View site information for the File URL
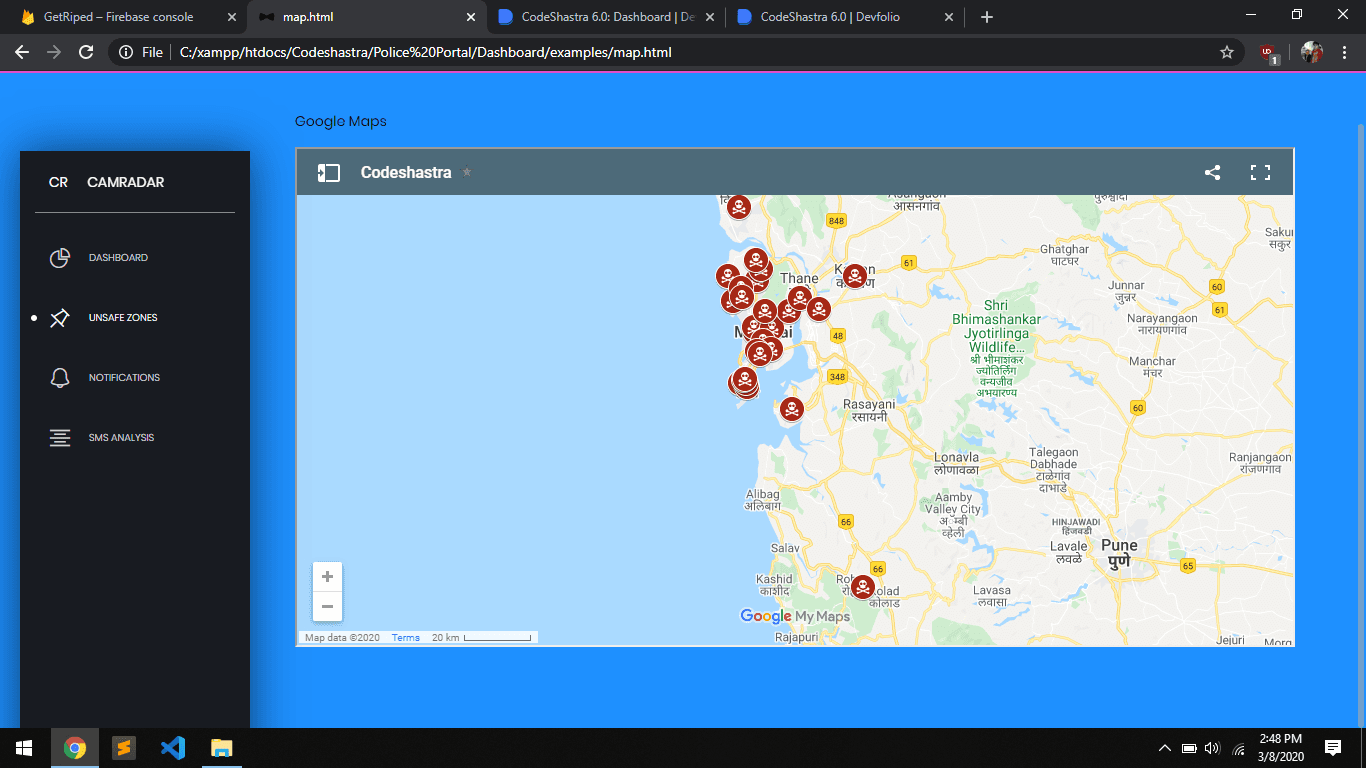The width and height of the screenshot is (1366, 768). pyautogui.click(x=140, y=52)
